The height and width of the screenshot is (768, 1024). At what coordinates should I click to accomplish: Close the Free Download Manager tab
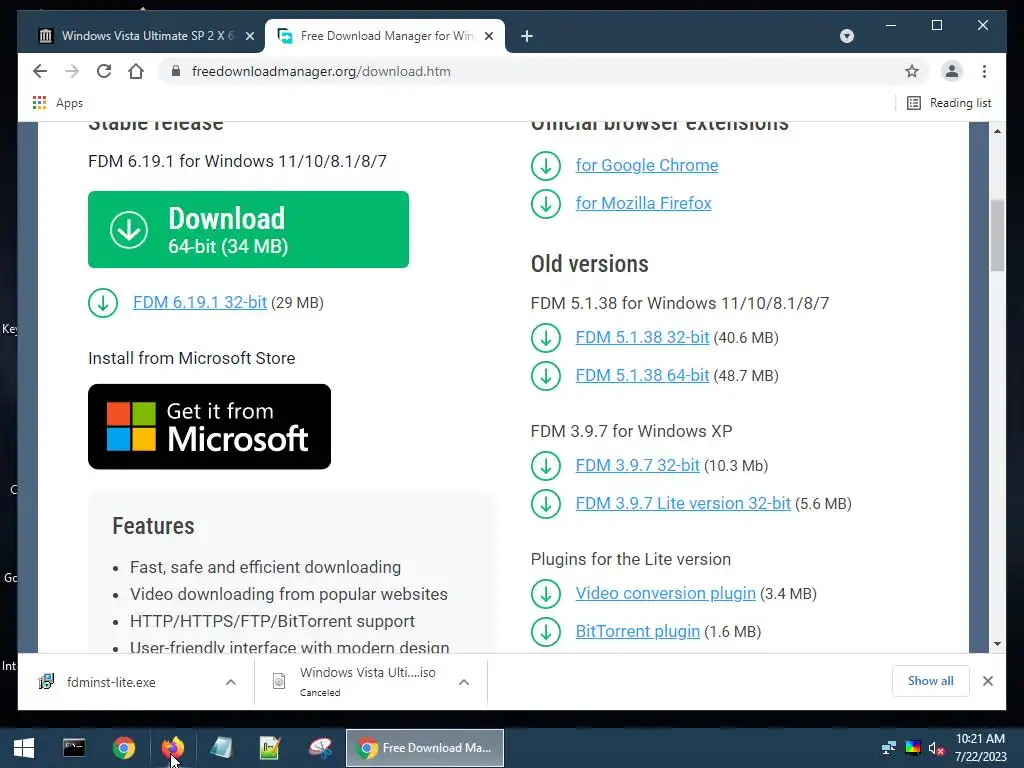click(488, 36)
